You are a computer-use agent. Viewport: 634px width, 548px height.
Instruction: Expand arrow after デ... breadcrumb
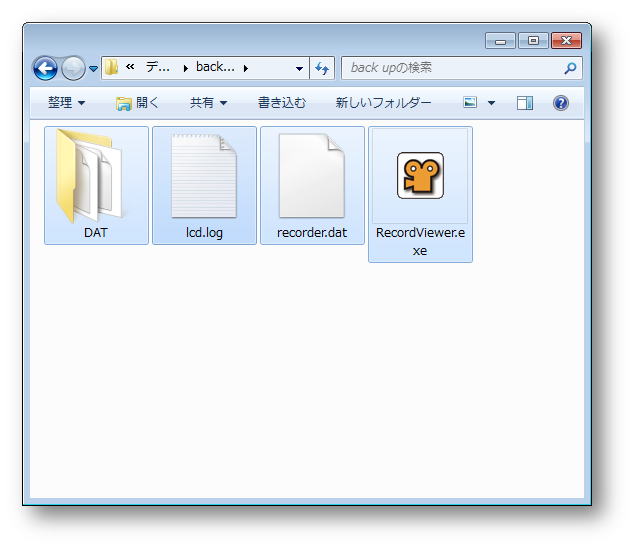[x=186, y=68]
